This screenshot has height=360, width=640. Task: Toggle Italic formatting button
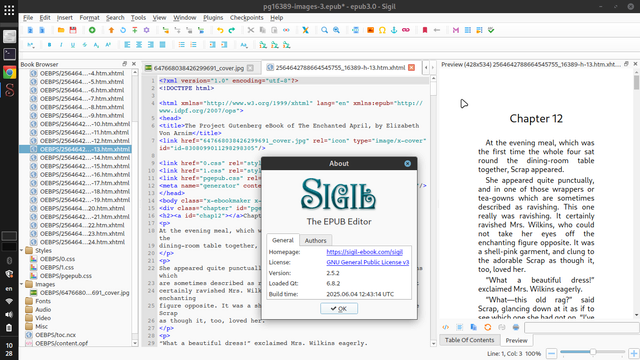point(61,45)
